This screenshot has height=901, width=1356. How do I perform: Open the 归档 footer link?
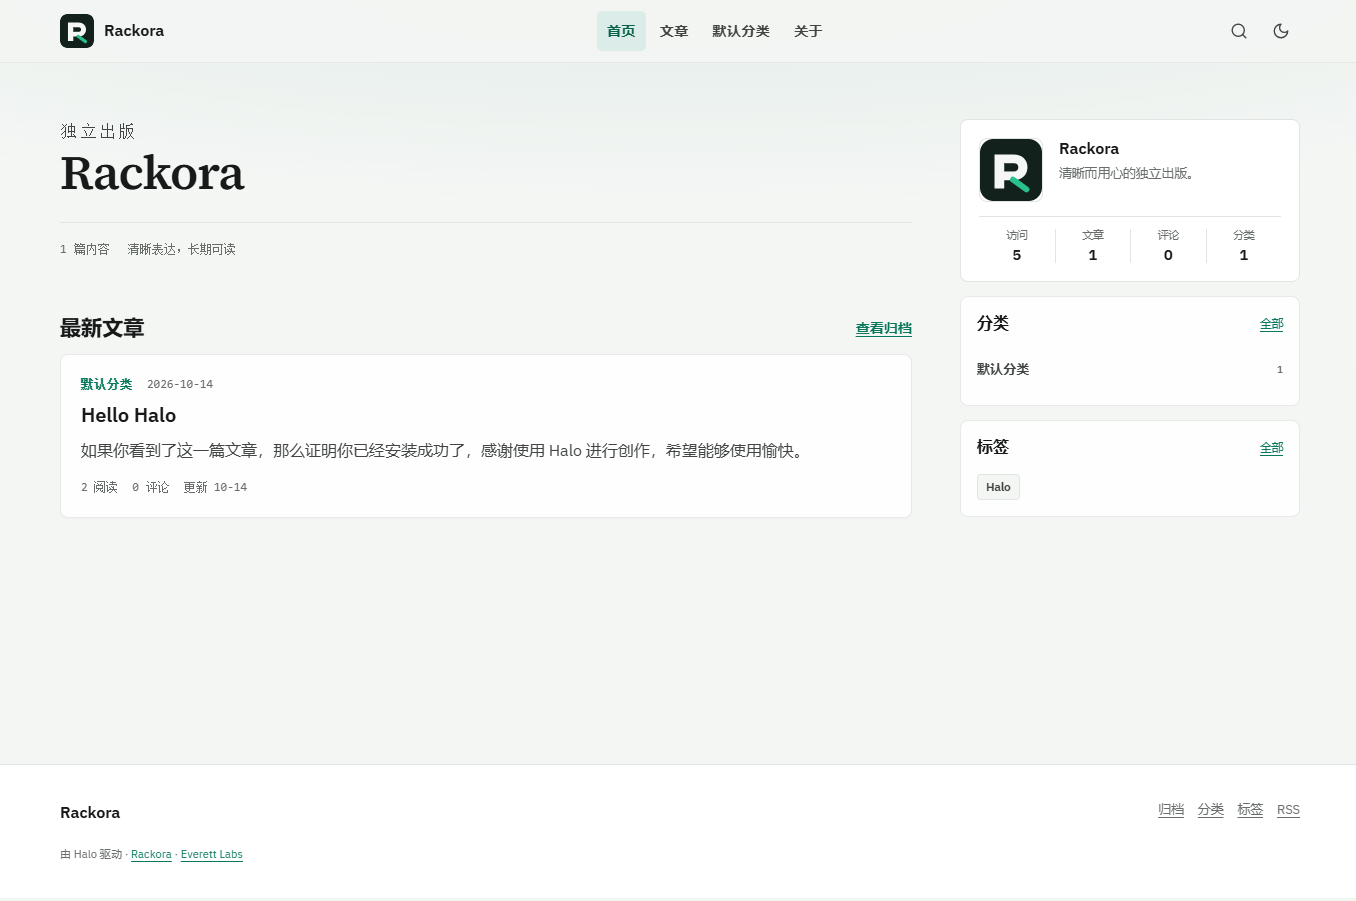click(x=1171, y=810)
